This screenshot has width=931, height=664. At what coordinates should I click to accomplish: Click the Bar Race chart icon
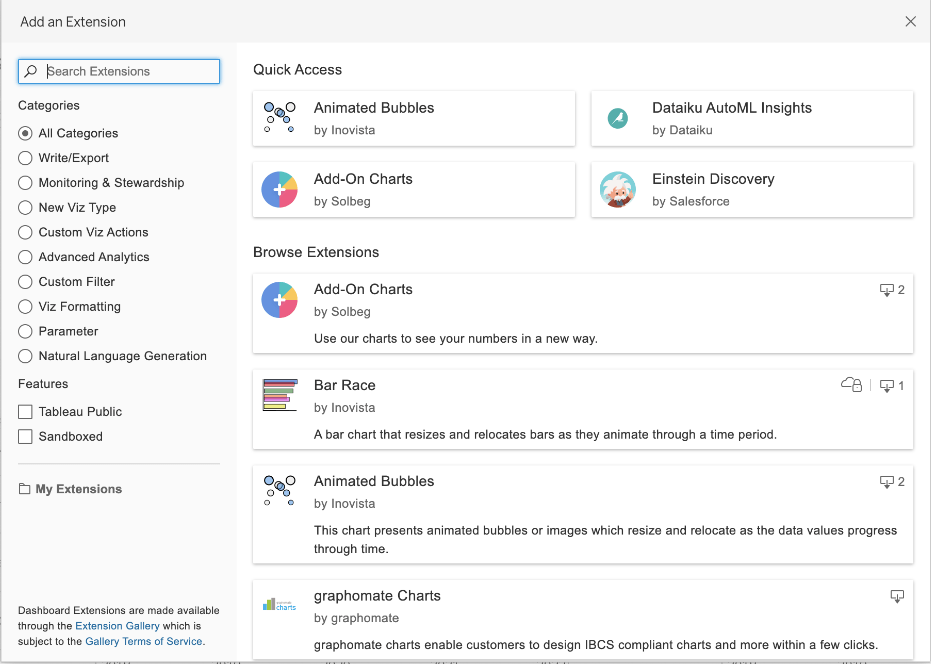pyautogui.click(x=279, y=395)
